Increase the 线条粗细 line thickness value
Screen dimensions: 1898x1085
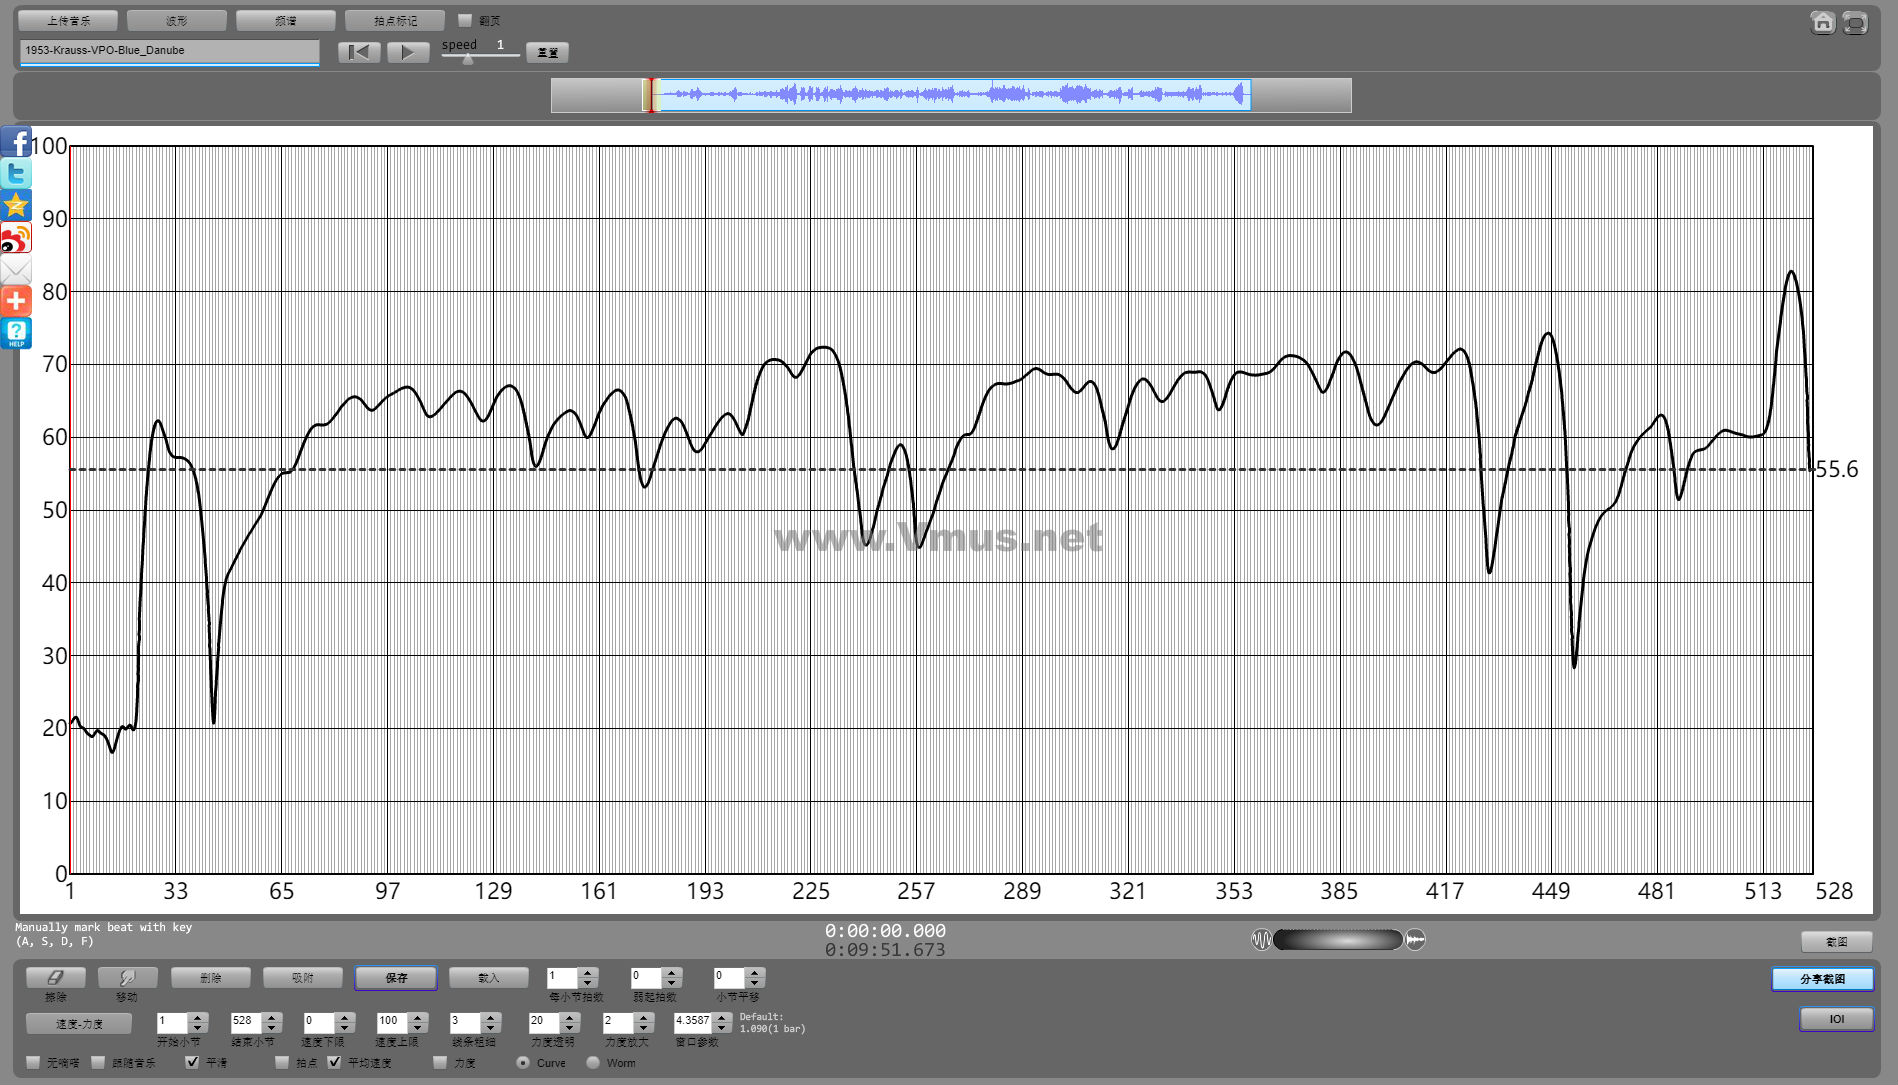coord(490,1017)
